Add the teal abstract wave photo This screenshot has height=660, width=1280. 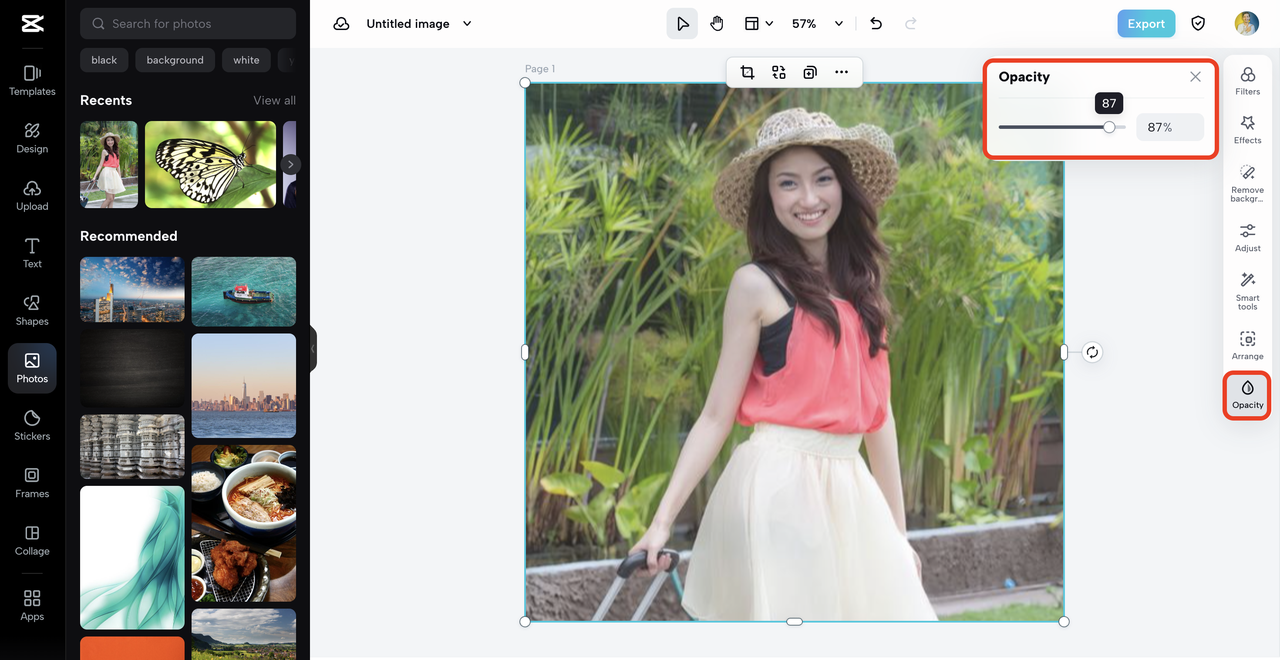click(132, 557)
